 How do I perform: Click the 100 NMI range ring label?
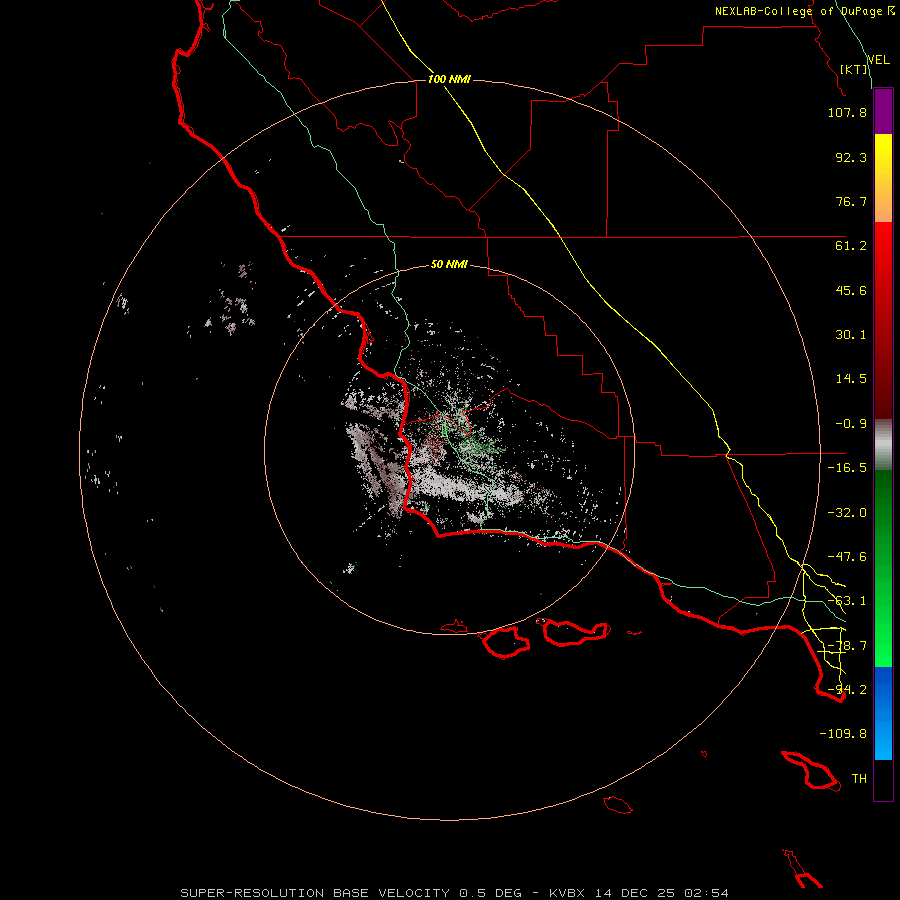[449, 79]
